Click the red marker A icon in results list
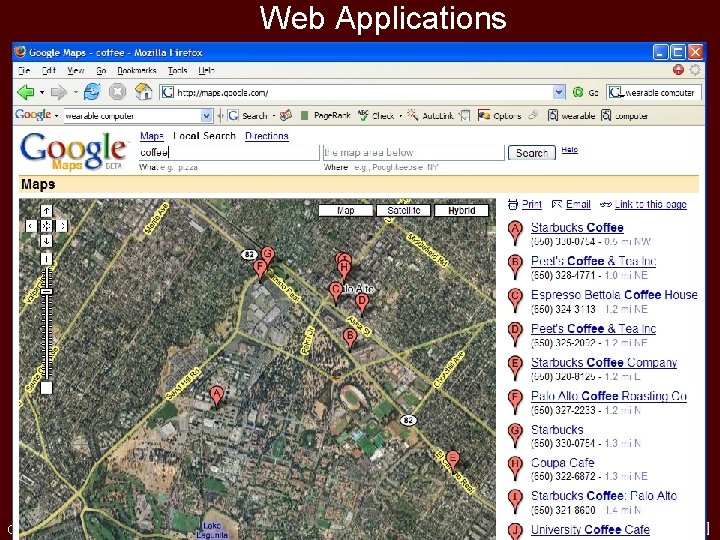 (515, 232)
